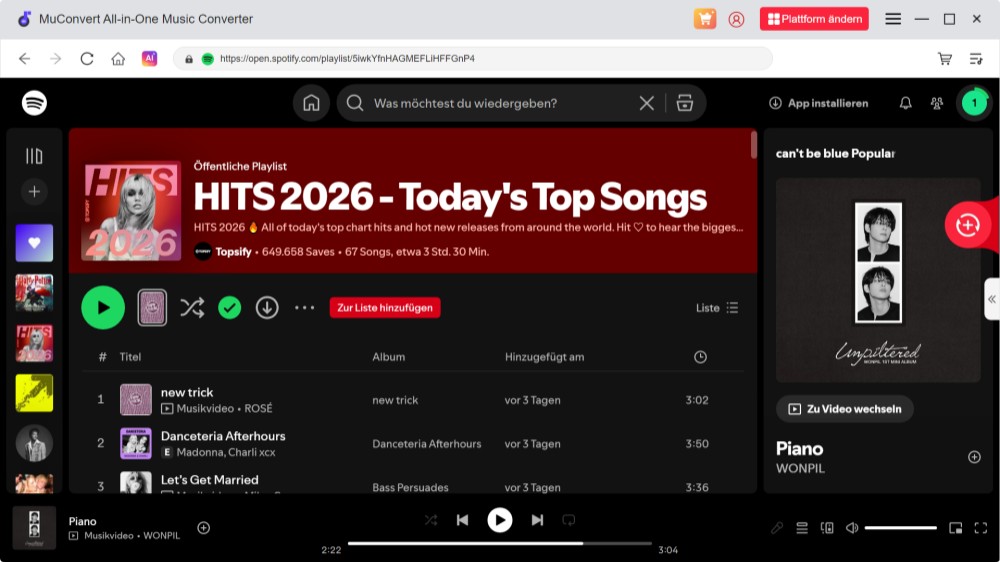Adjust the volume slider
This screenshot has width=1000, height=562.
[x=900, y=528]
